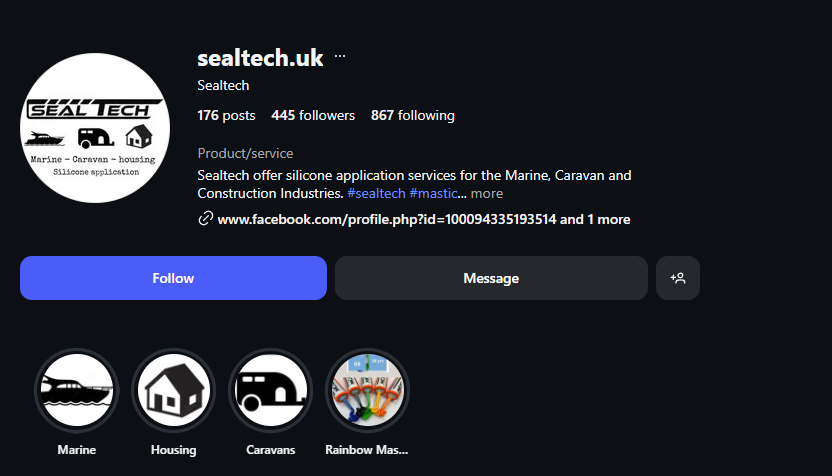The height and width of the screenshot is (476, 832).
Task: Click the chain link icon before the Facebook URL
Action: coord(205,219)
